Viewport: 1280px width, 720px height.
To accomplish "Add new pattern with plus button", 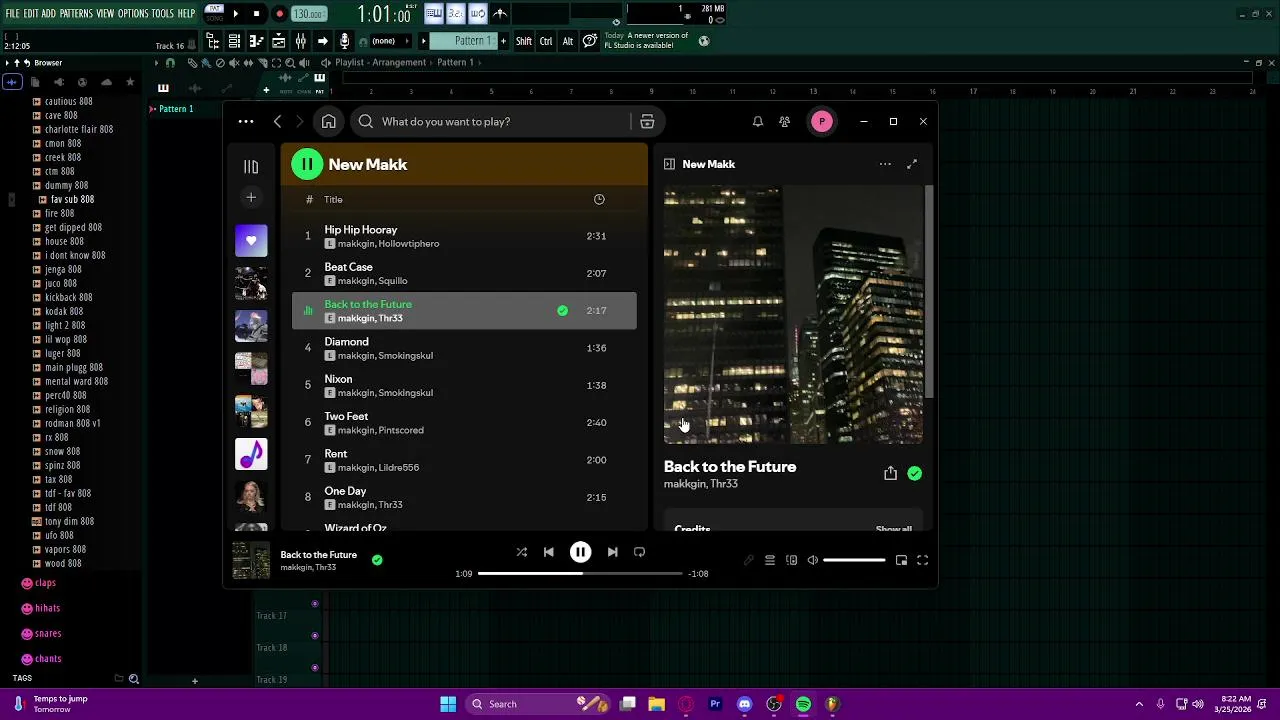I will click(x=504, y=41).
